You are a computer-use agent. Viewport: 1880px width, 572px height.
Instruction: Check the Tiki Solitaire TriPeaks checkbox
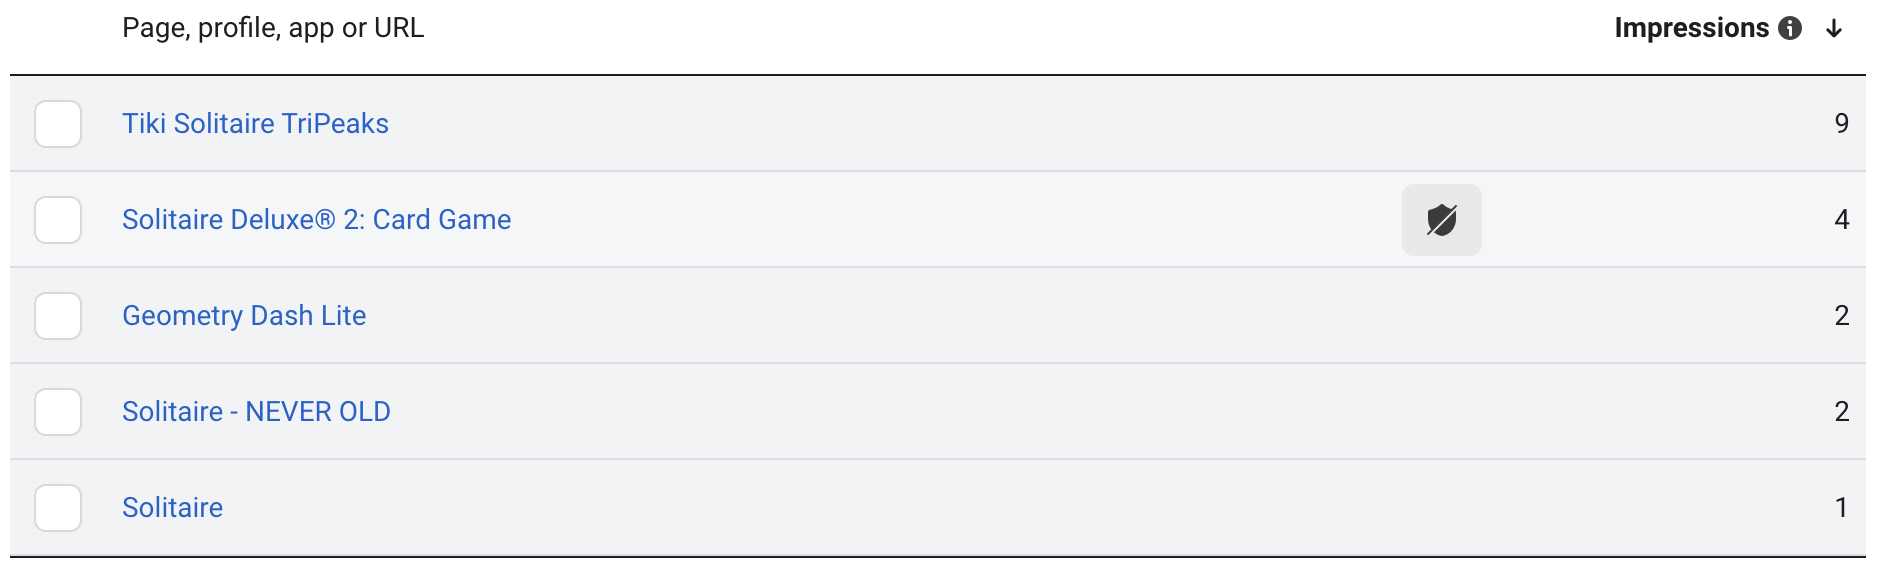[58, 124]
